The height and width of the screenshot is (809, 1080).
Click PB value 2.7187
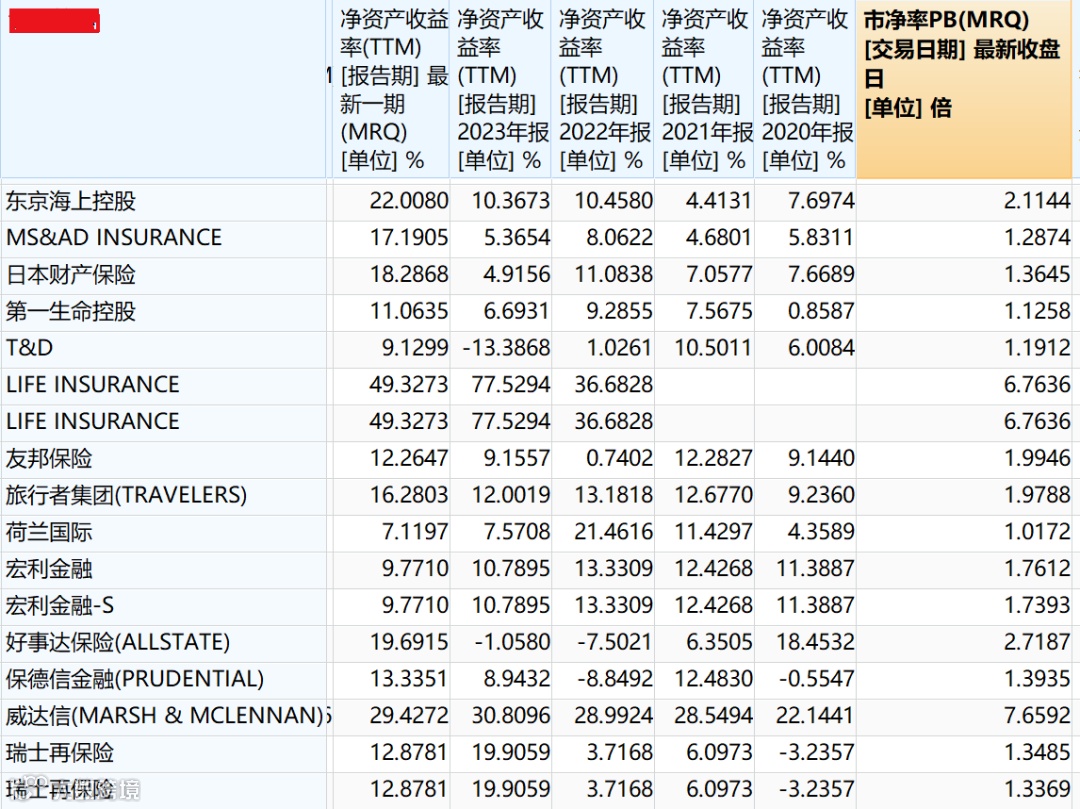(1037, 642)
